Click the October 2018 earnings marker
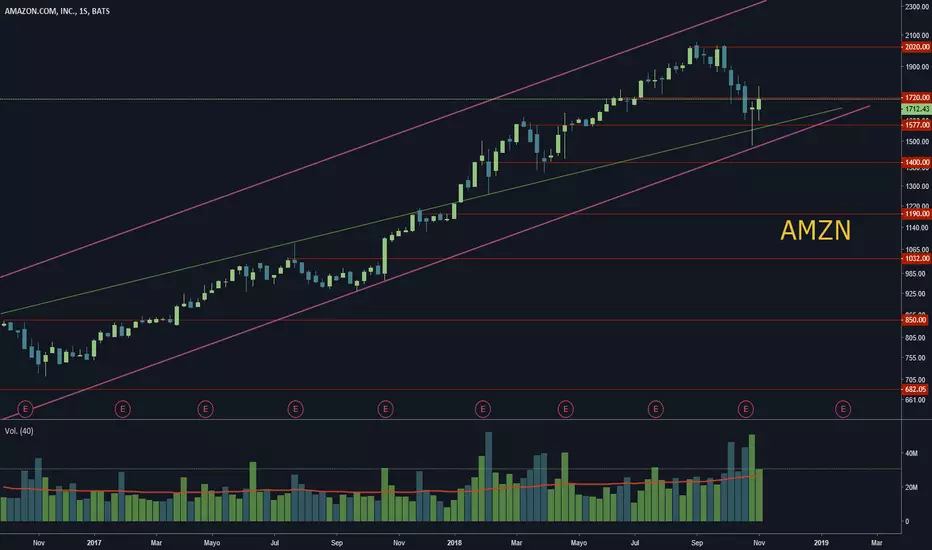The width and height of the screenshot is (932, 550). click(x=746, y=408)
